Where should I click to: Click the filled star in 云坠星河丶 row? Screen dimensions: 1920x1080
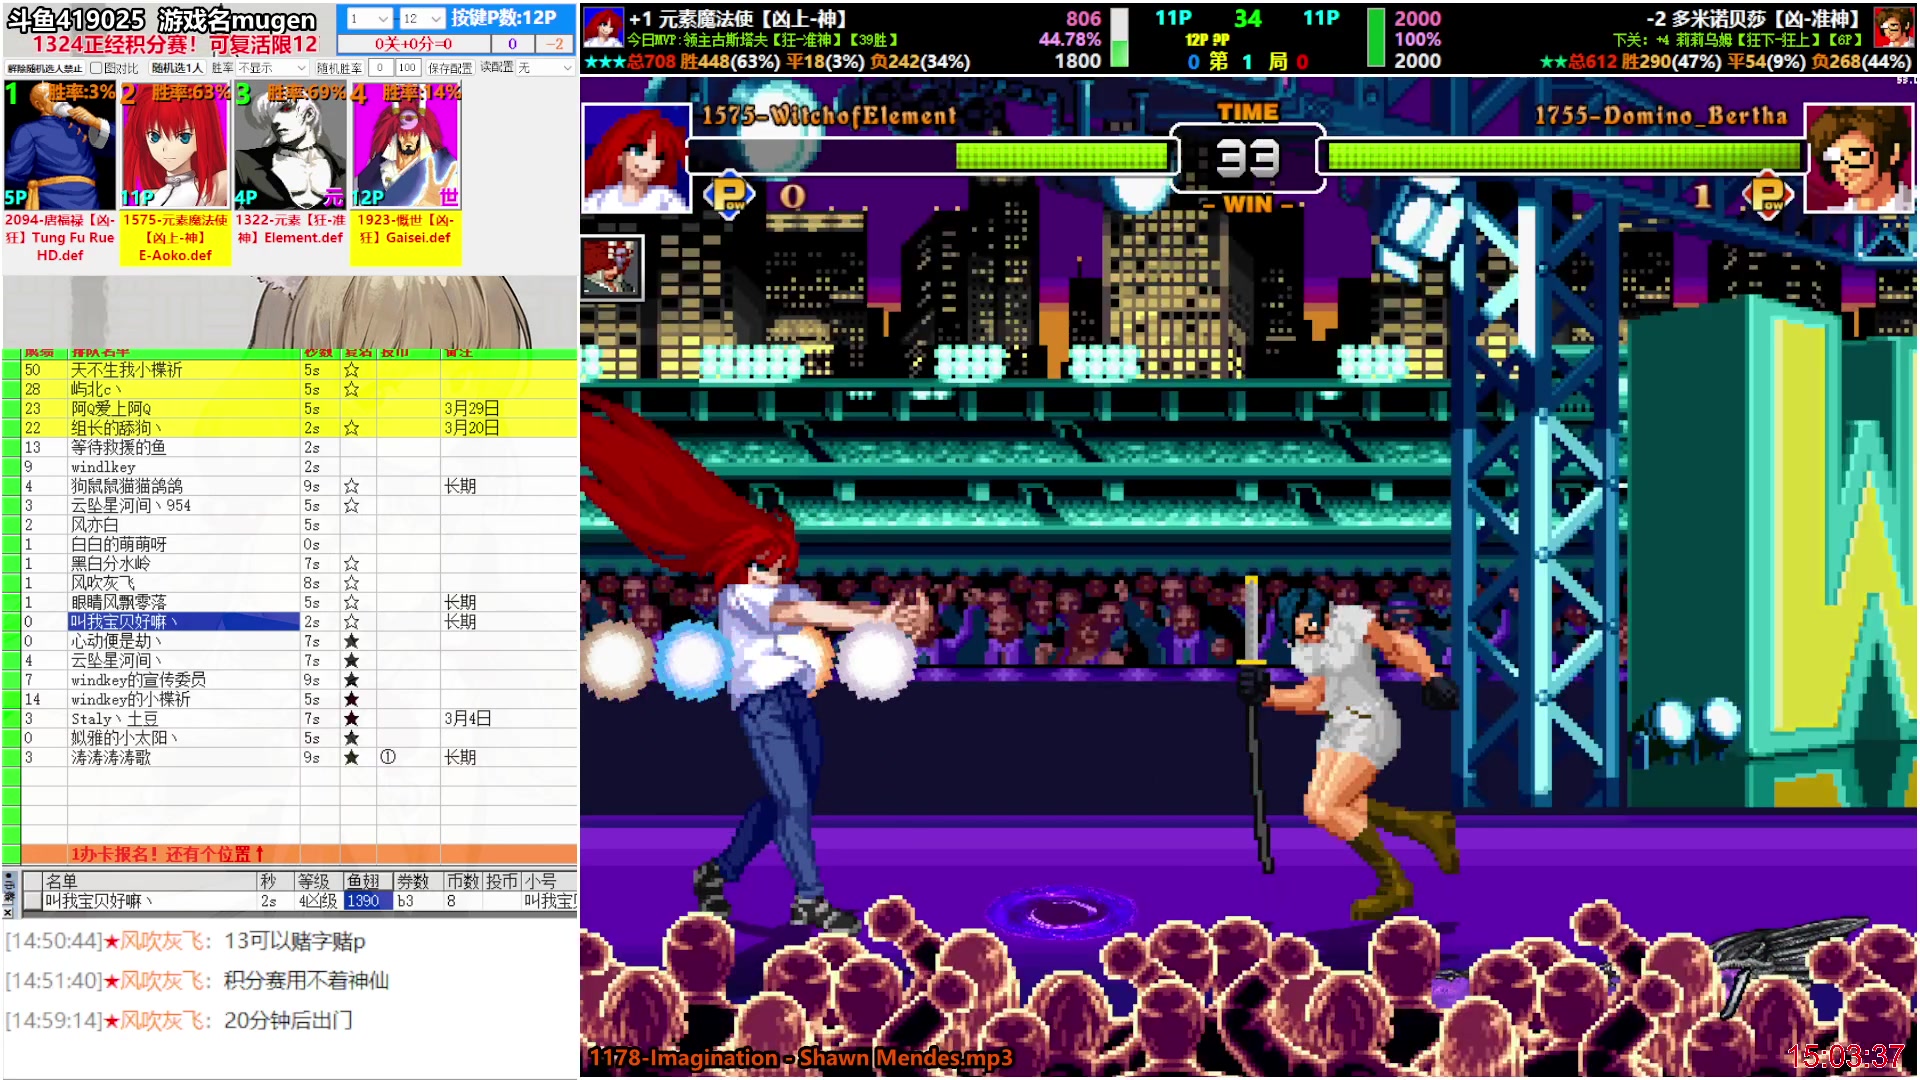pos(351,661)
